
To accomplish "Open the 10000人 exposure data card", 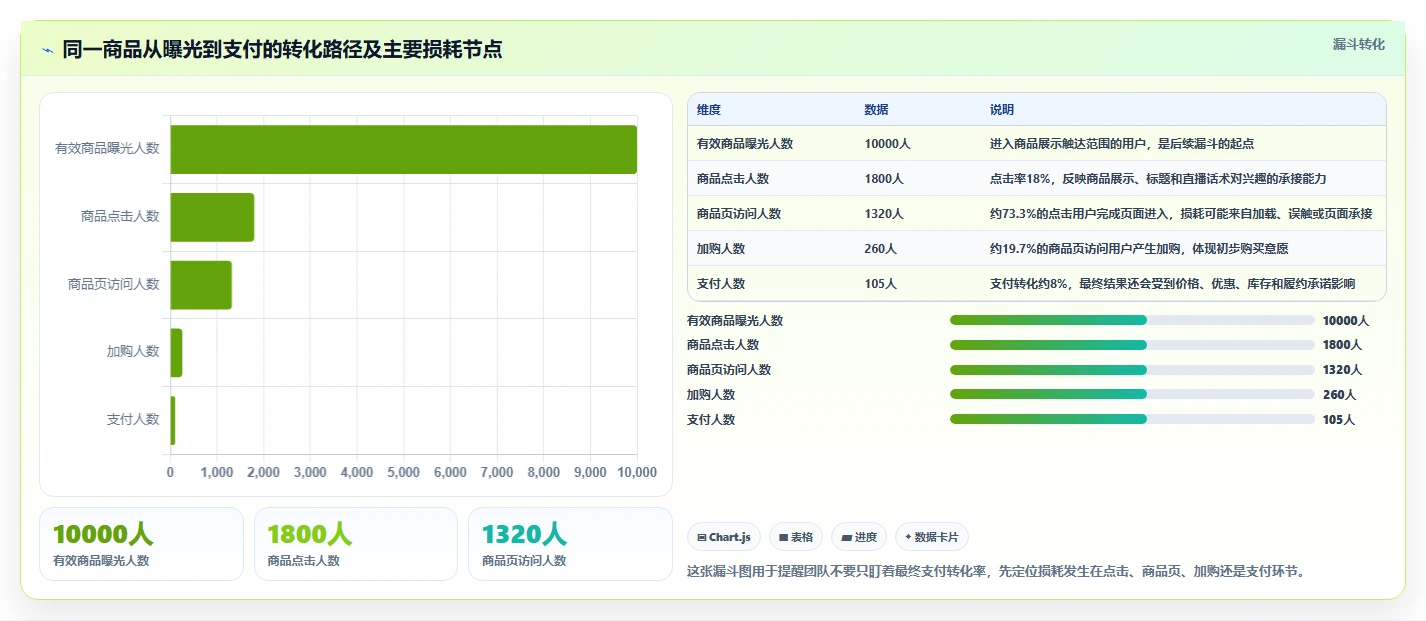I will (141, 544).
